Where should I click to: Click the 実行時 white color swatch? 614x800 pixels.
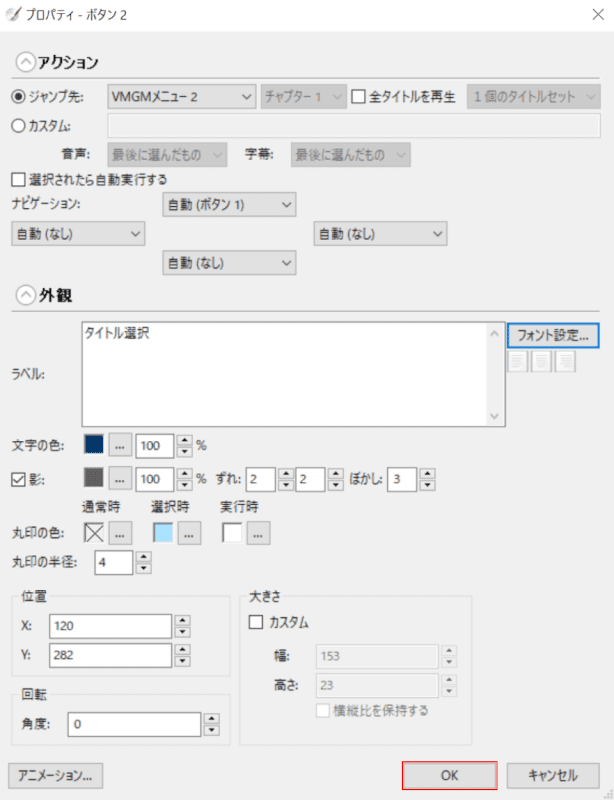[232, 533]
